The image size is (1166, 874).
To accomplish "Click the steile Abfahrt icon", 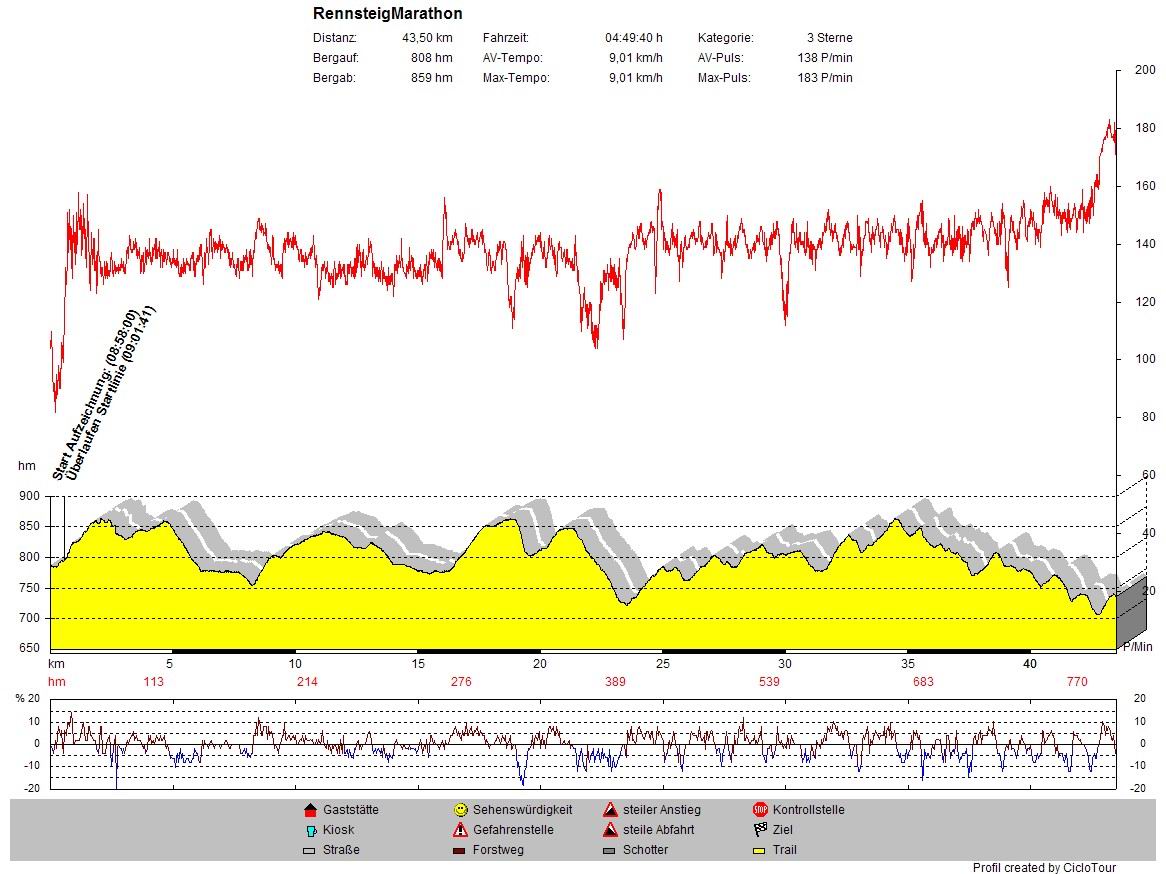I will (610, 830).
